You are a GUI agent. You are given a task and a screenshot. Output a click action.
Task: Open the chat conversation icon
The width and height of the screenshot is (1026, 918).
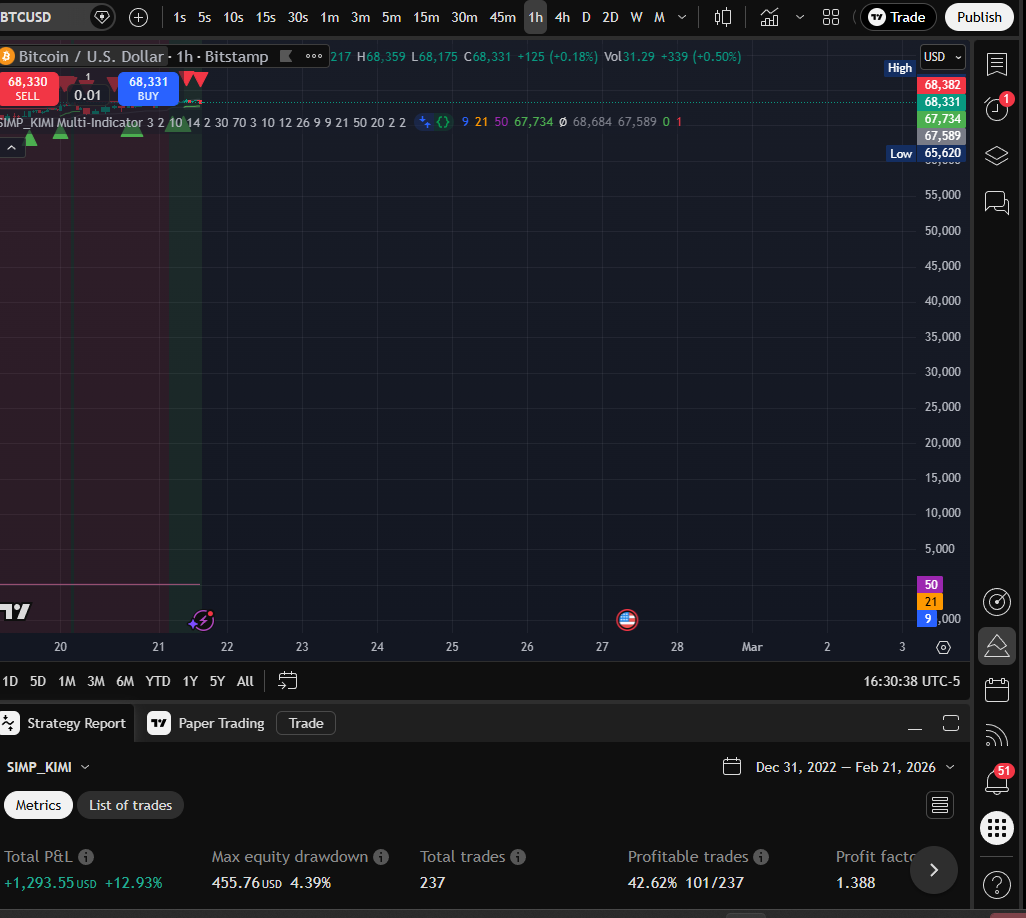[x=996, y=203]
